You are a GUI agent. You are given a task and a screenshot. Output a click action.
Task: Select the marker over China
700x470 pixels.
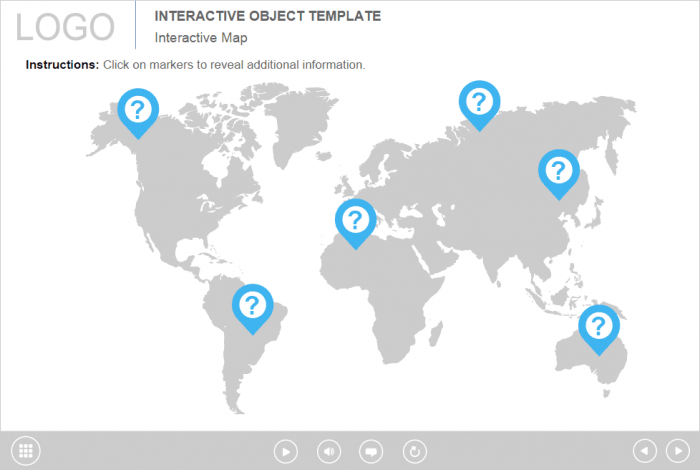[558, 170]
